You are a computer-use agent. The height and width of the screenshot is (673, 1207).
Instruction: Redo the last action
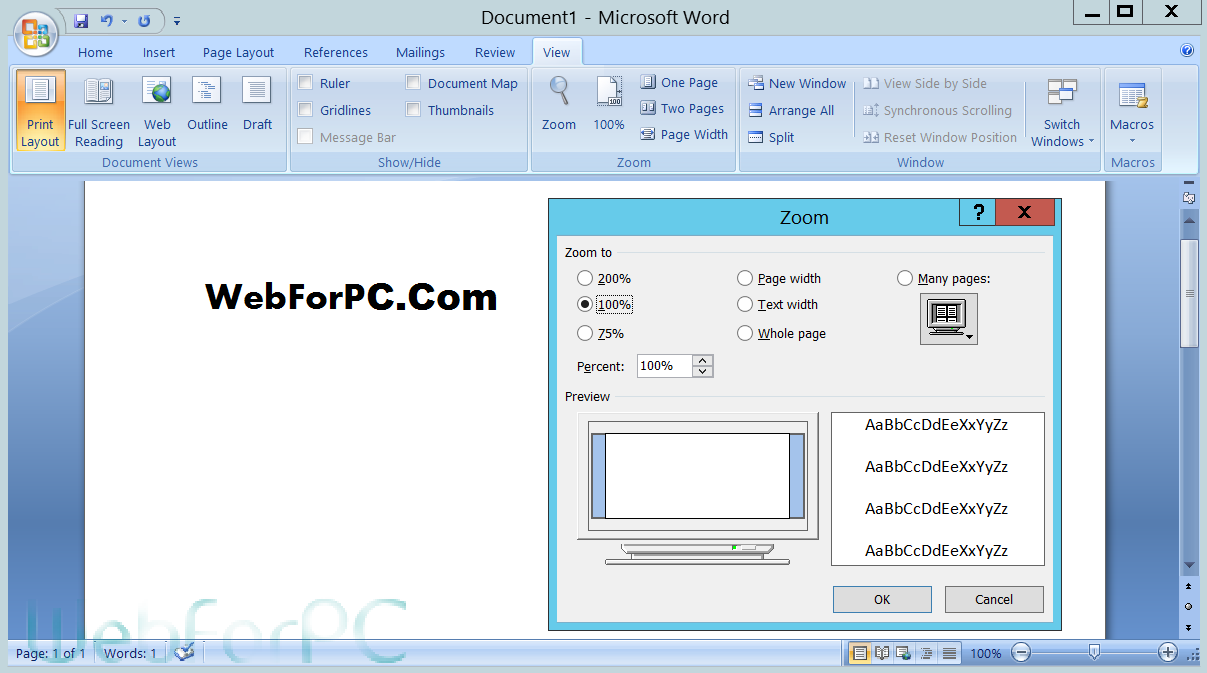tap(145, 20)
